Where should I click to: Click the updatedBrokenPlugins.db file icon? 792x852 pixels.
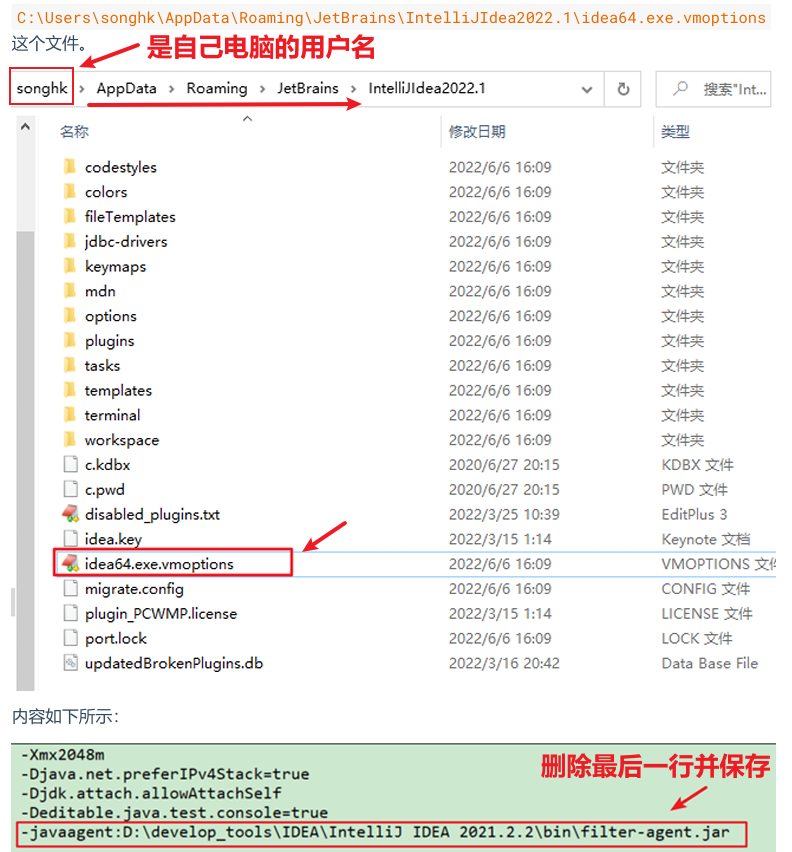(70, 663)
